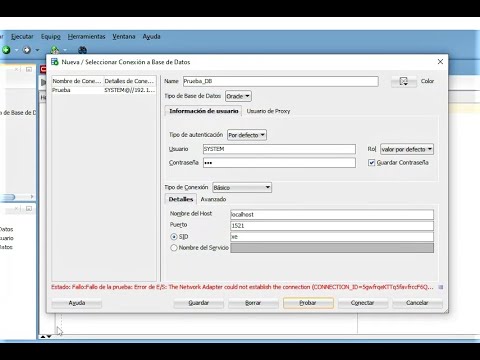The image size is (480, 360).
Task: Open the Ayuda menu in menu bar
Action: (x=151, y=36)
